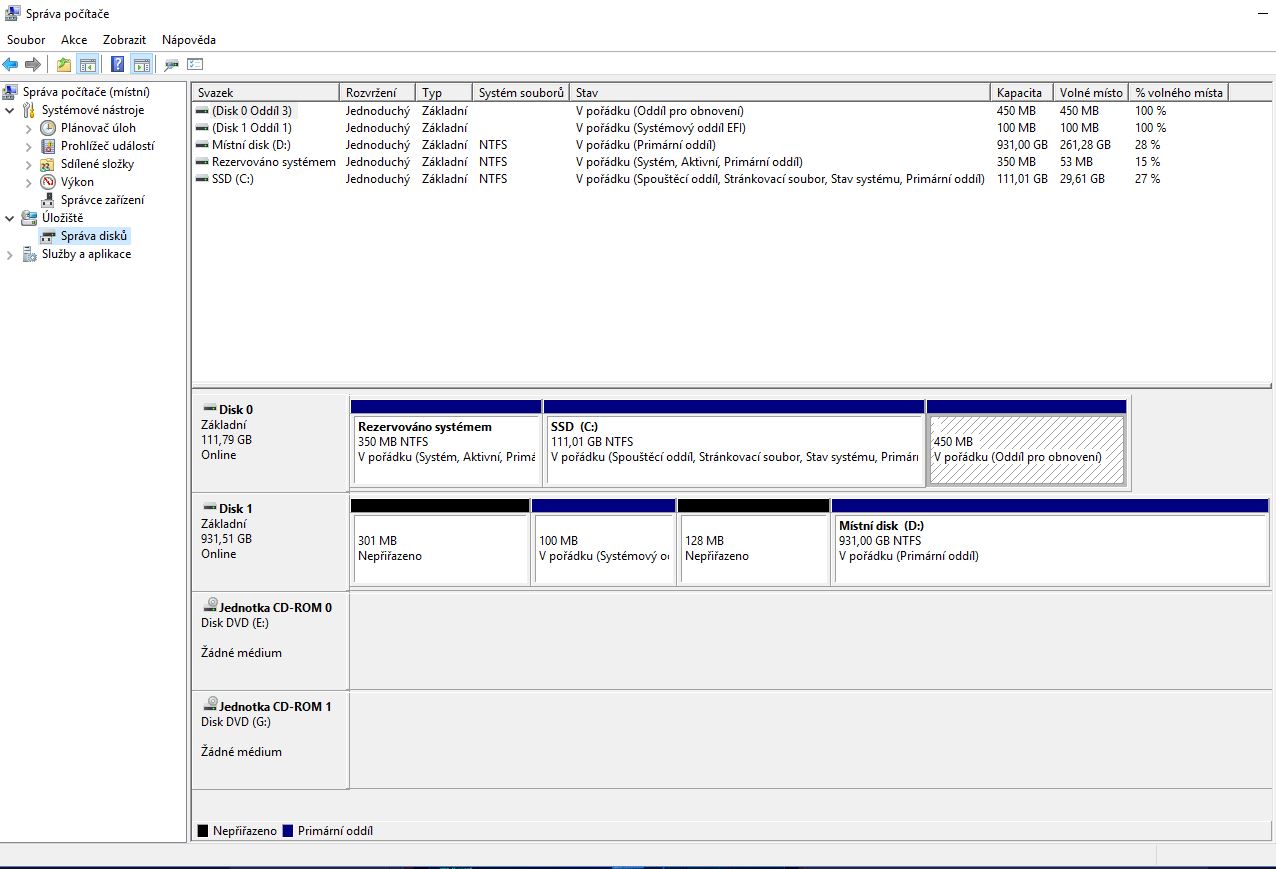This screenshot has width=1276, height=869.
Task: Sort volumes by Kapacita column header
Action: (x=1020, y=92)
